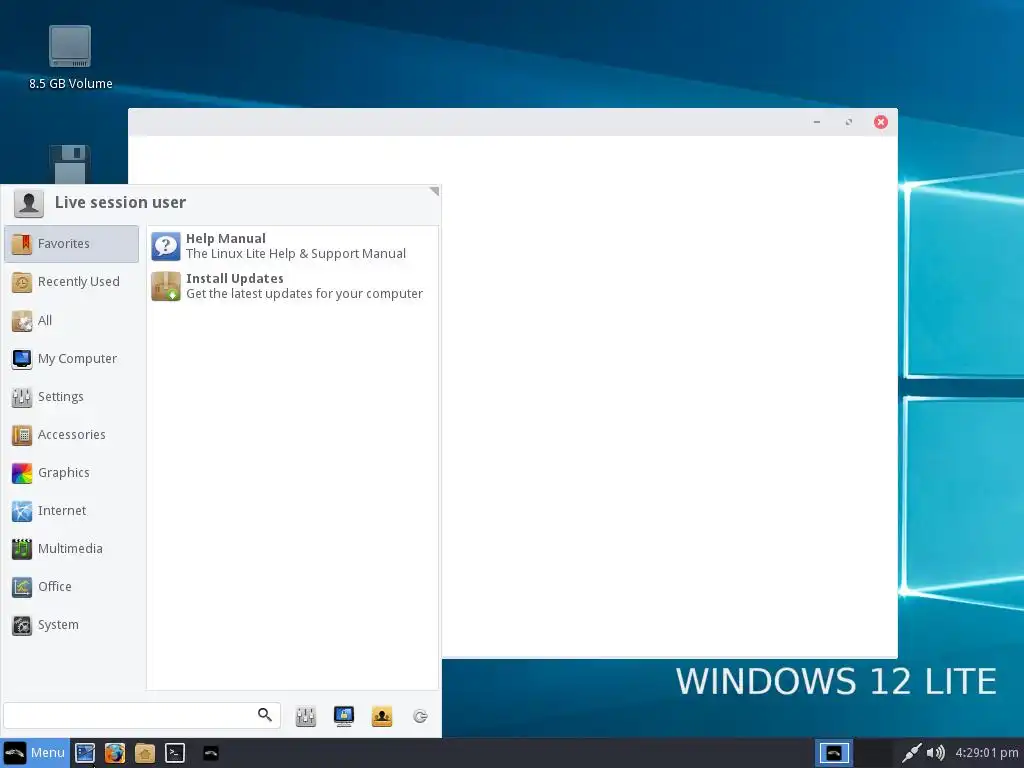The height and width of the screenshot is (768, 1024).
Task: Open My Computer category
Action: (71, 359)
